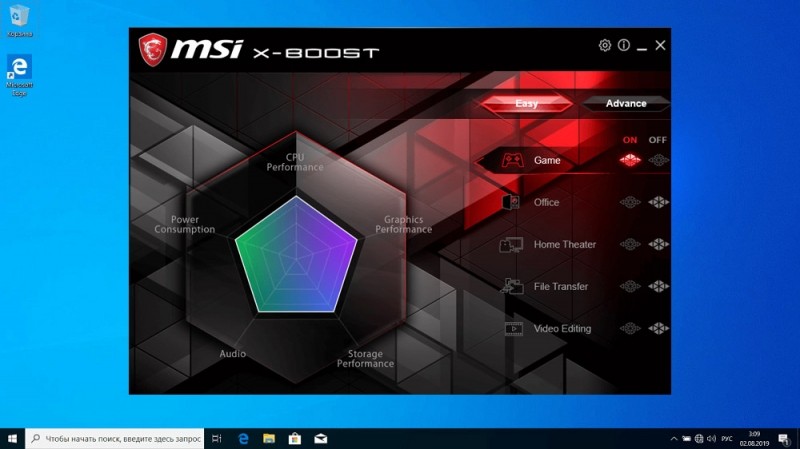This screenshot has height=449, width=800.
Task: Click the MSI dragon shield logo
Action: pyautogui.click(x=153, y=50)
